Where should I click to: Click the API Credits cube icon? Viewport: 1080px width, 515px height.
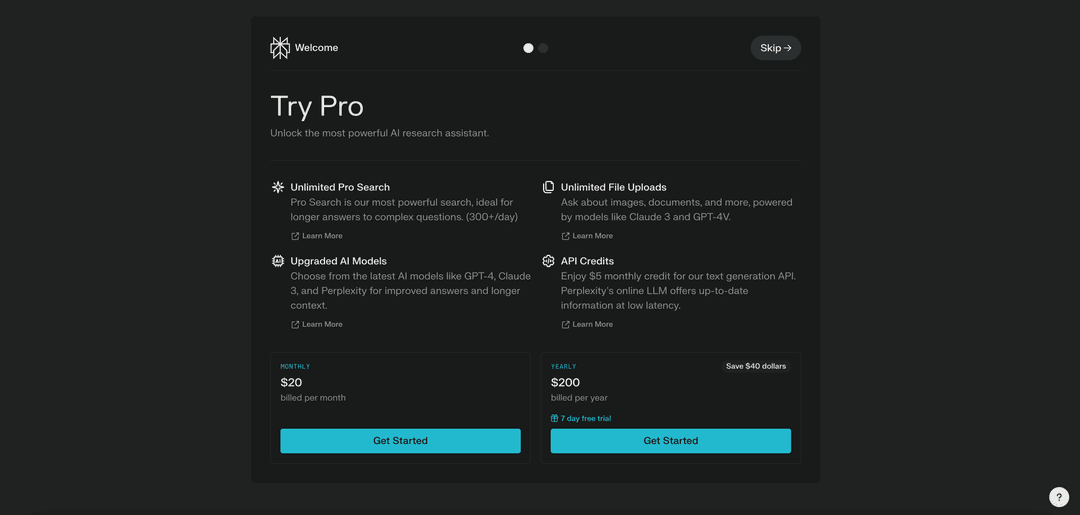548,261
